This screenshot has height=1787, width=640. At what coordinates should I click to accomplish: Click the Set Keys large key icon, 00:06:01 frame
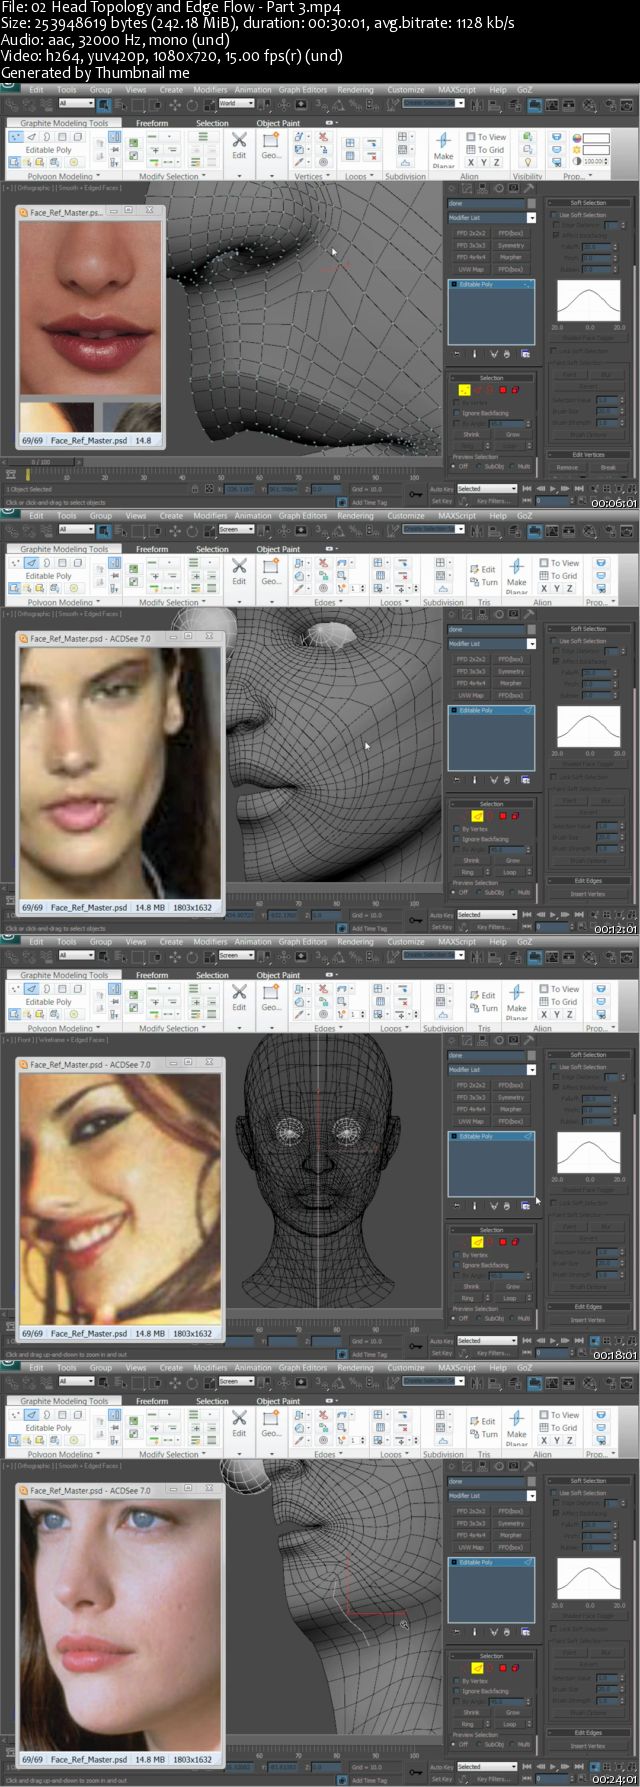[418, 493]
